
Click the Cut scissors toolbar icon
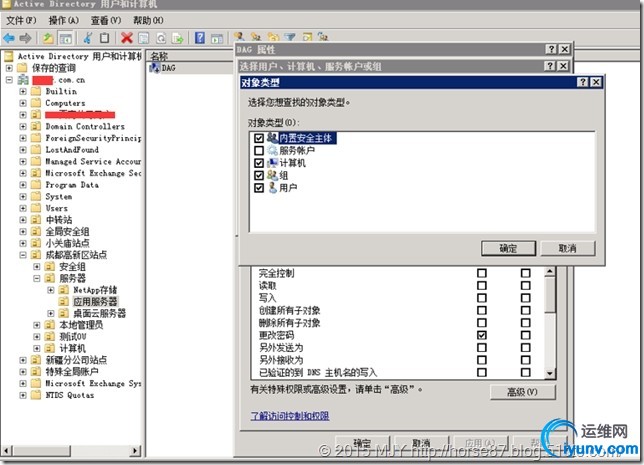pyautogui.click(x=87, y=38)
